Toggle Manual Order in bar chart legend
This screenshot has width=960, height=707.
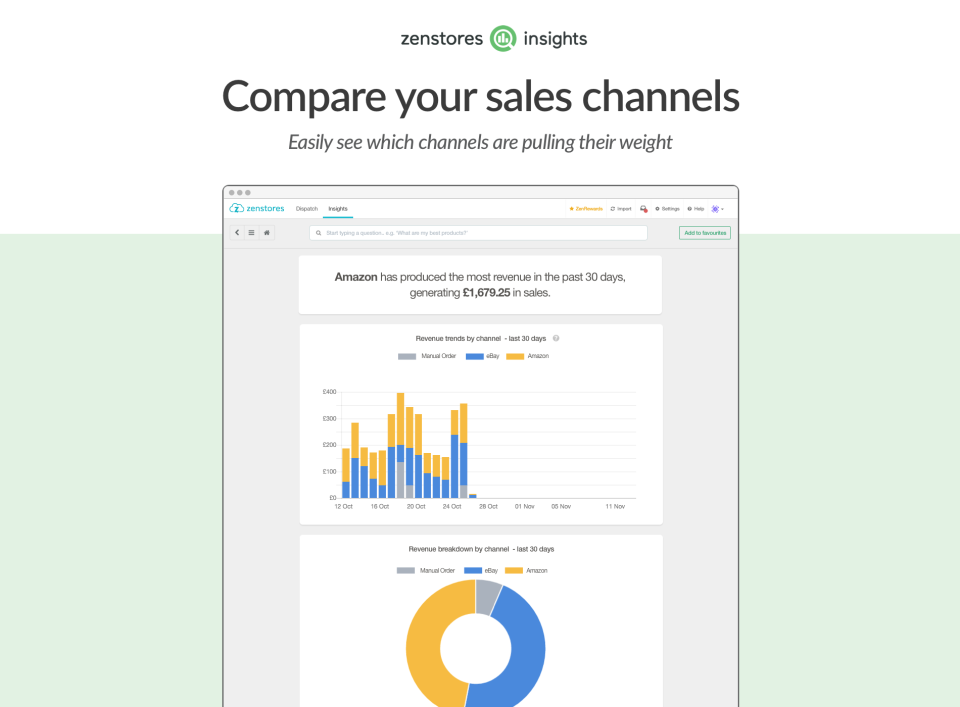coord(427,356)
